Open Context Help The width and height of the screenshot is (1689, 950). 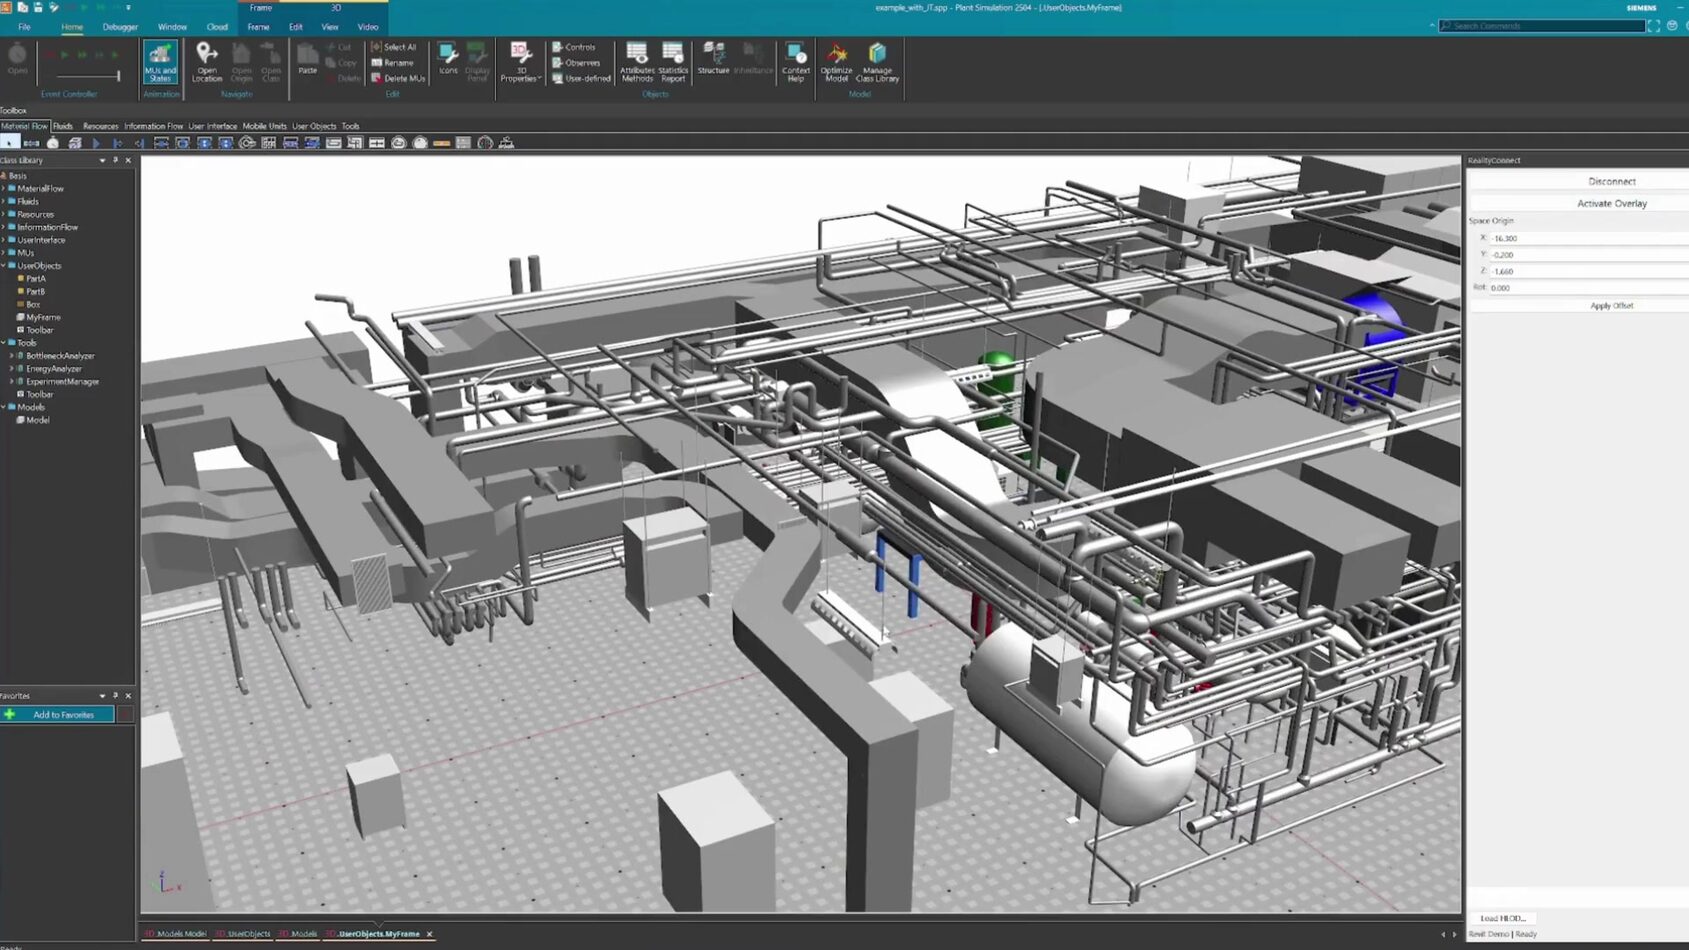[x=796, y=62]
